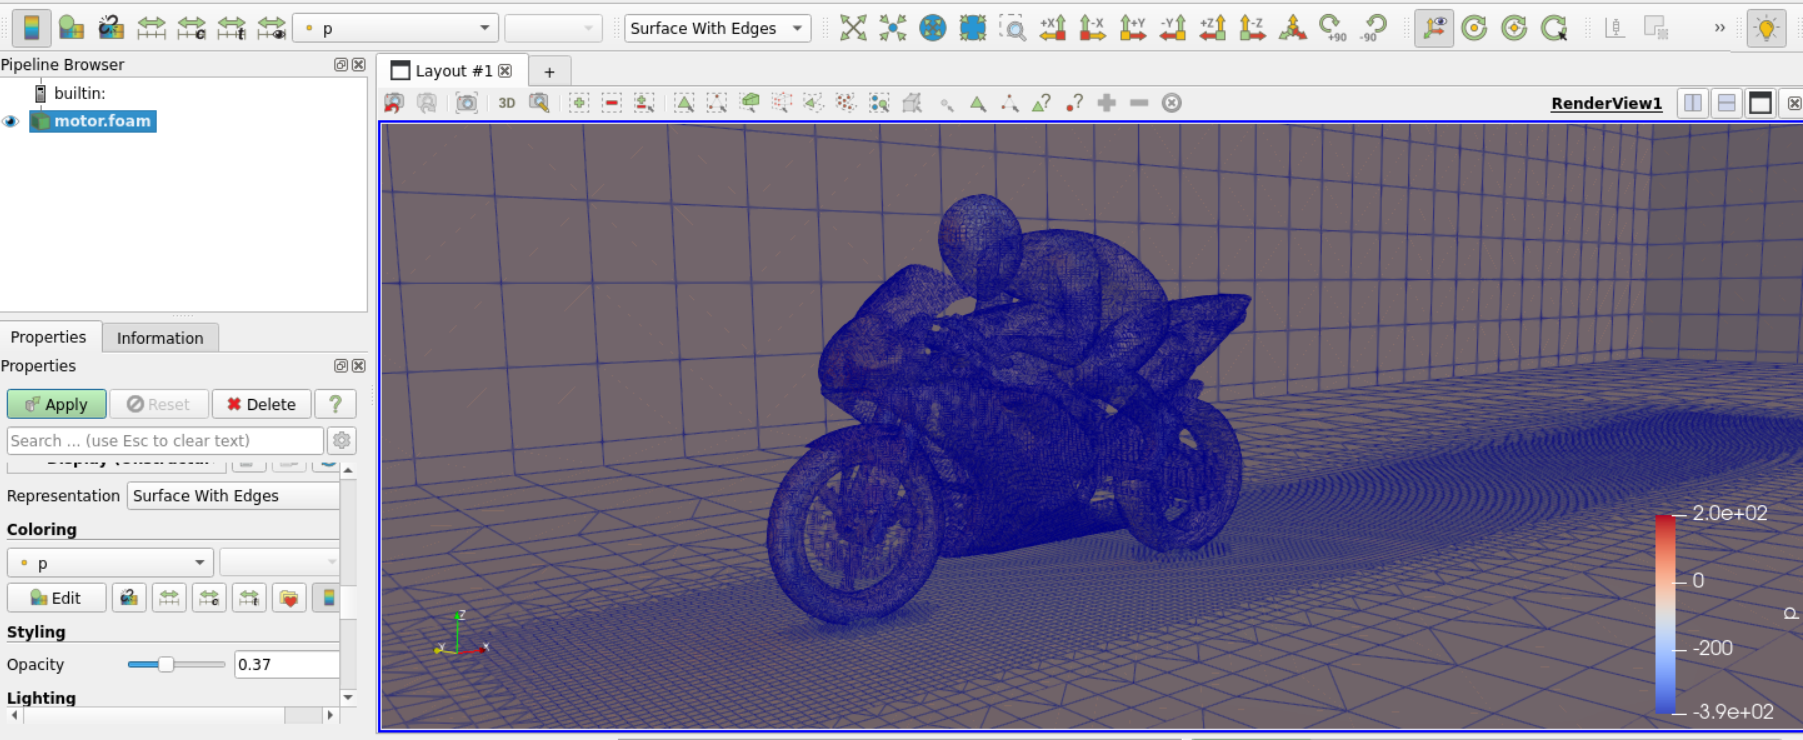Add new layout tab with plus
The height and width of the screenshot is (740, 1803).
click(x=549, y=72)
